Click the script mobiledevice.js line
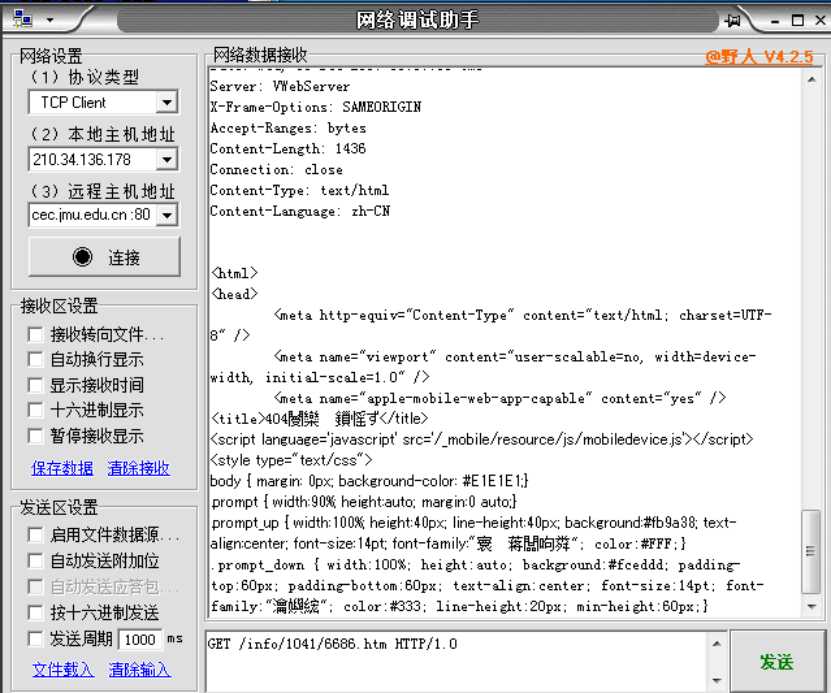 482,439
